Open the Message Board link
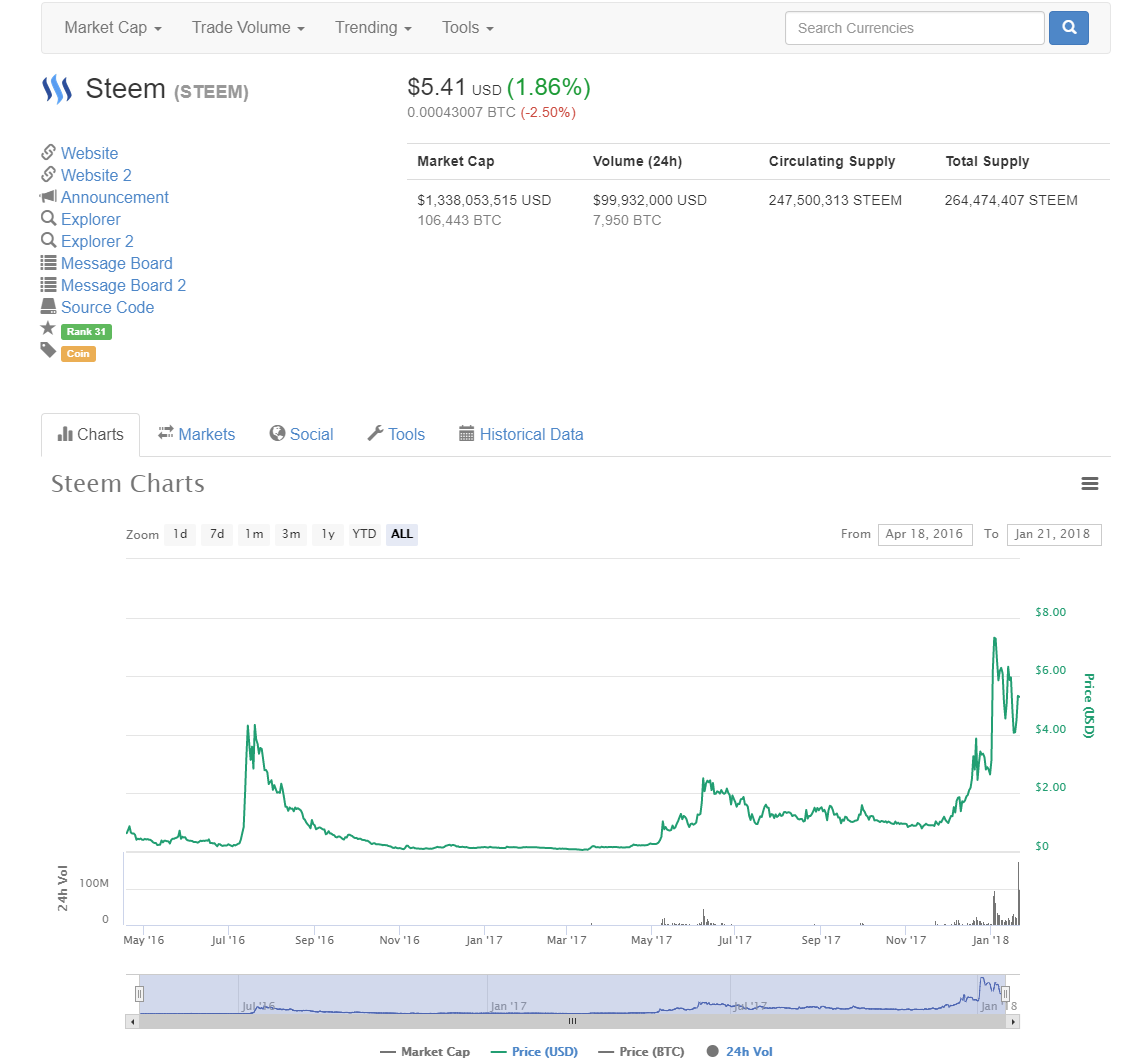The width and height of the screenshot is (1138, 1061). (x=117, y=263)
